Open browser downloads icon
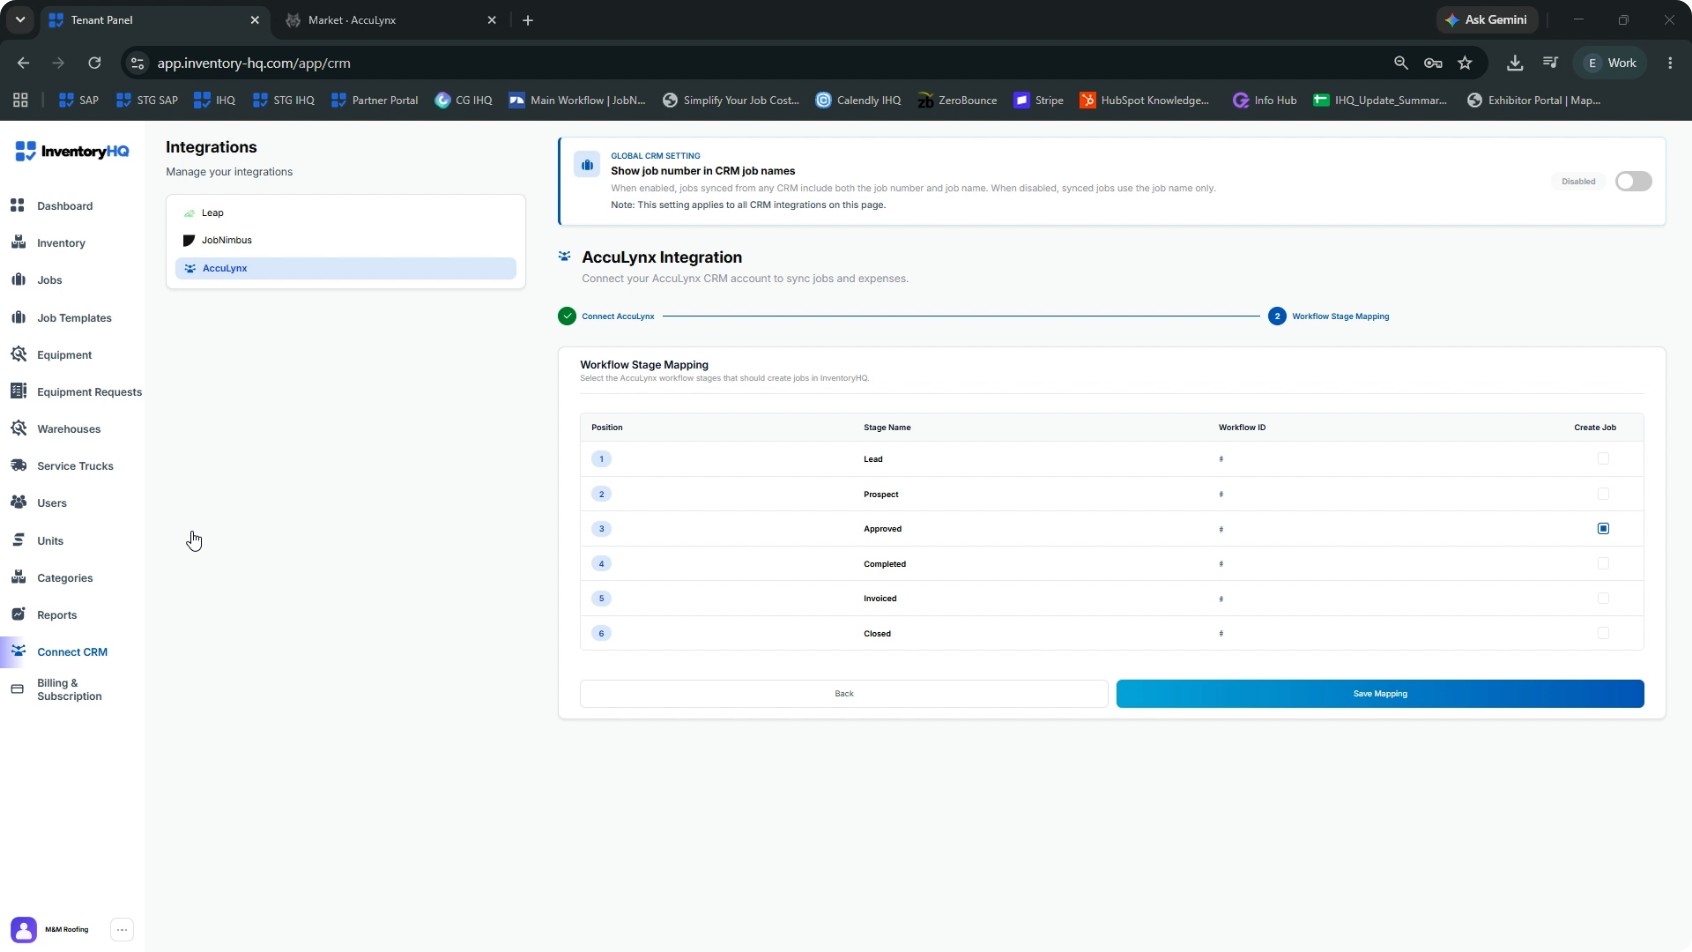Image resolution: width=1692 pixels, height=952 pixels. 1515,62
